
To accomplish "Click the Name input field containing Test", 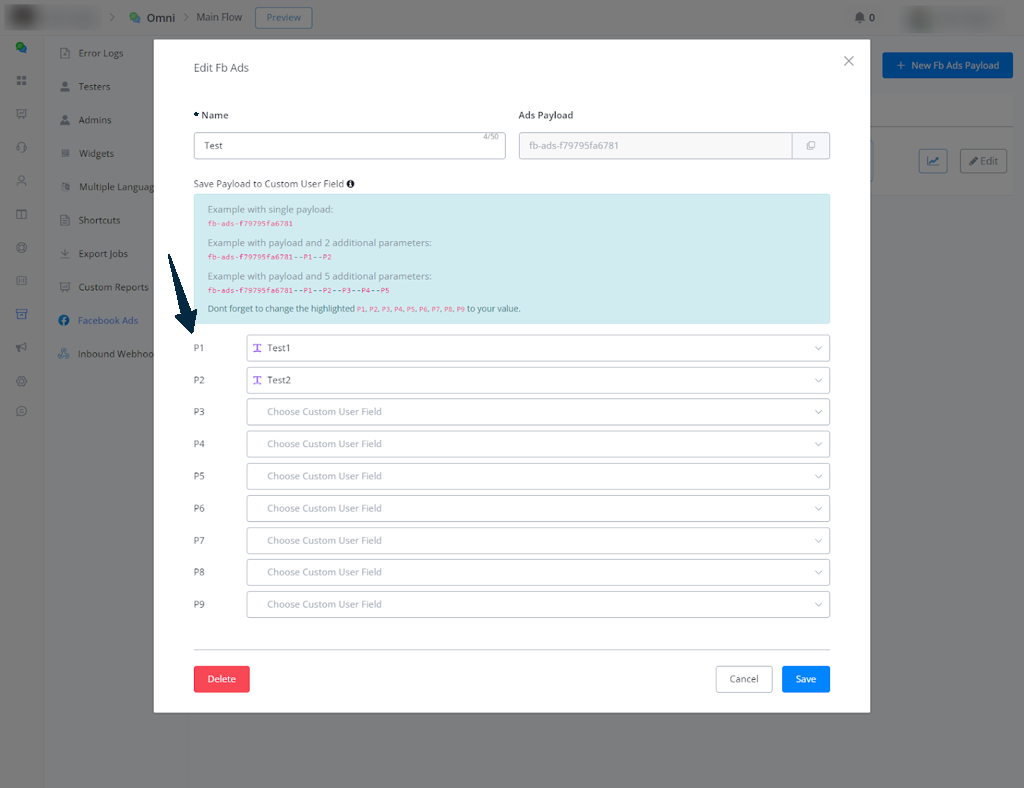I will (349, 146).
